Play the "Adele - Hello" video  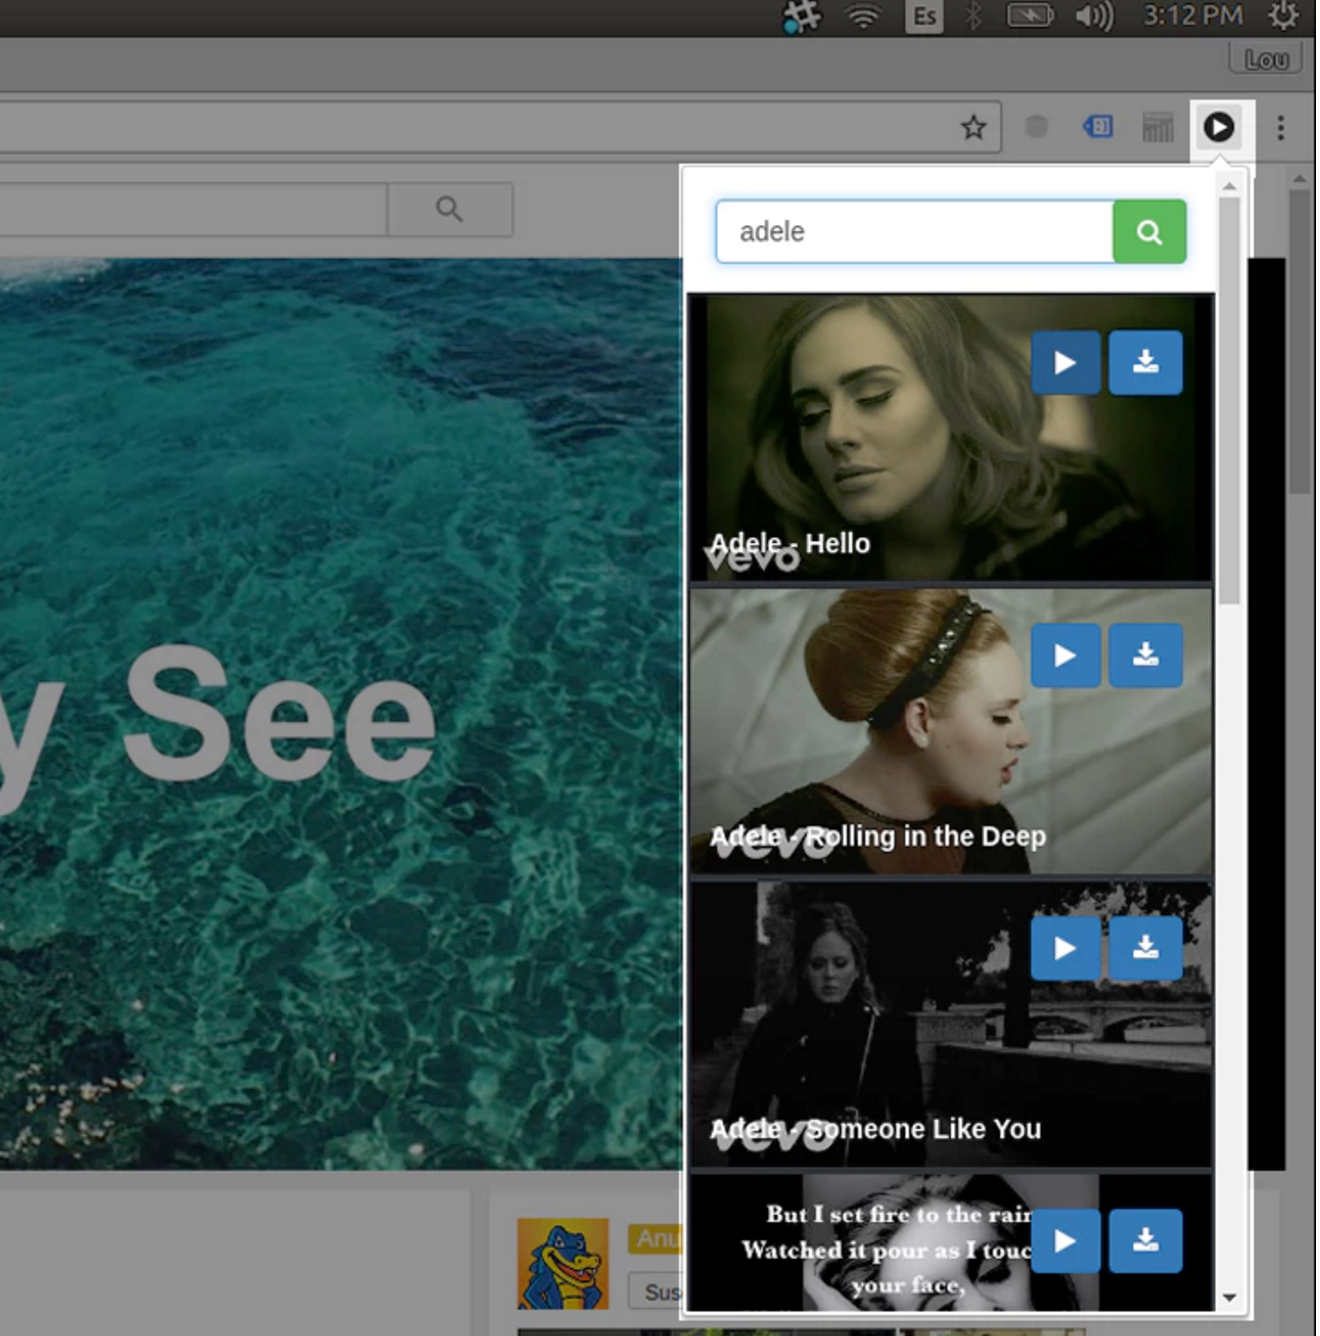[x=1066, y=362]
